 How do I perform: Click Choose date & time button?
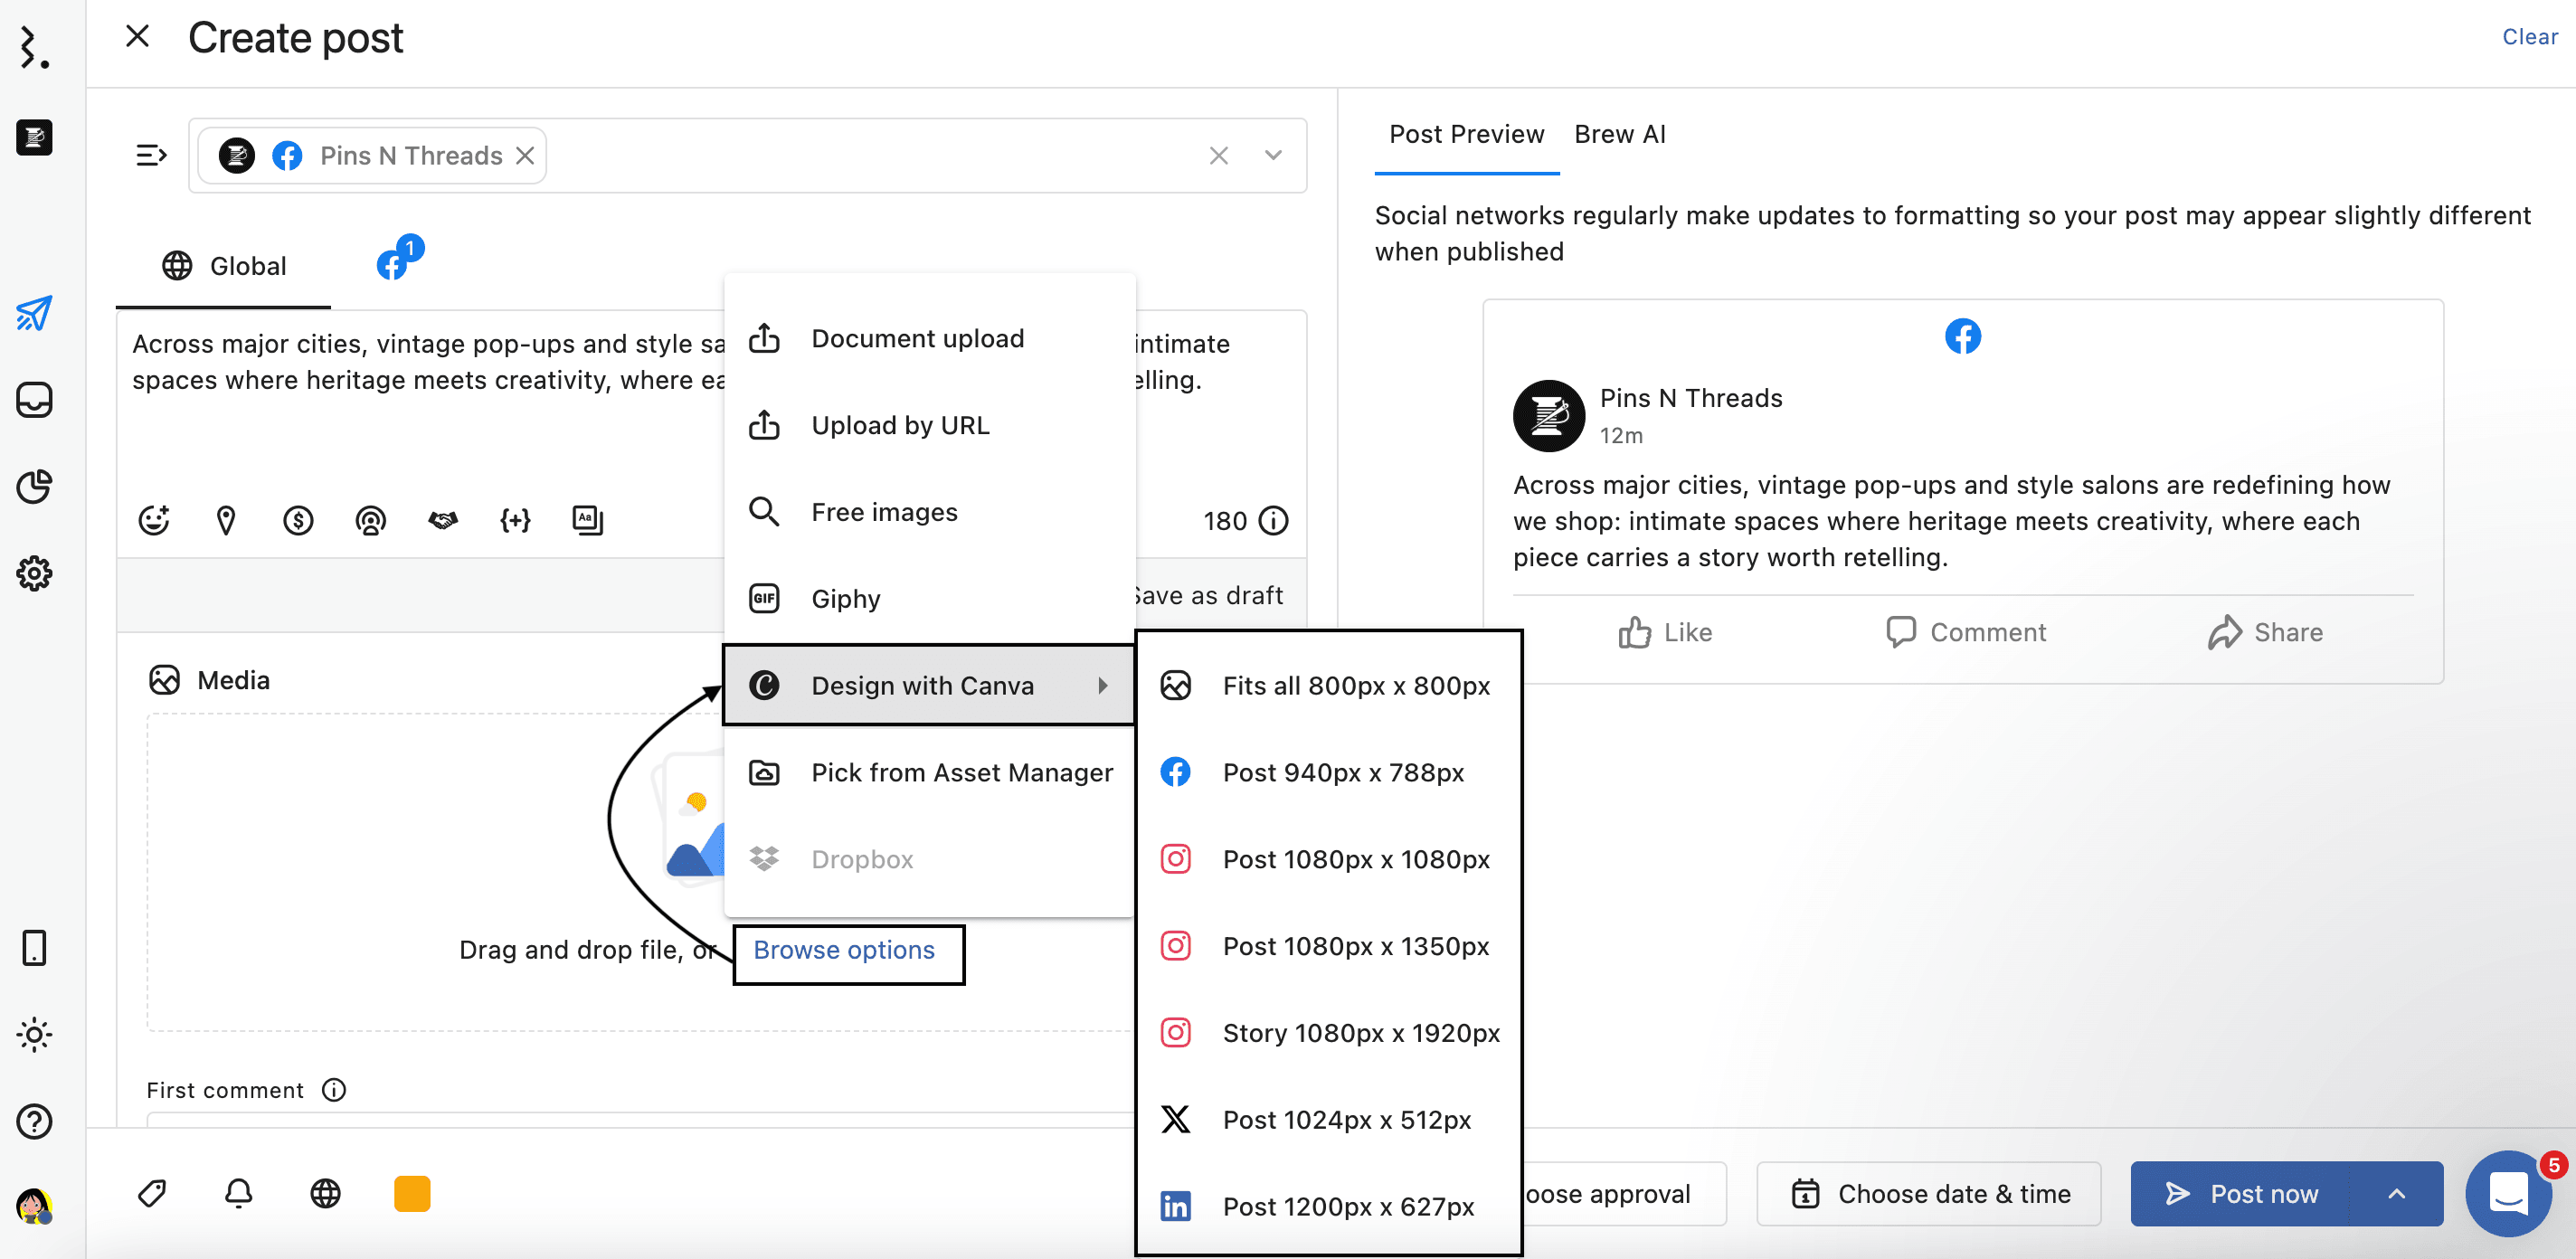click(1929, 1193)
